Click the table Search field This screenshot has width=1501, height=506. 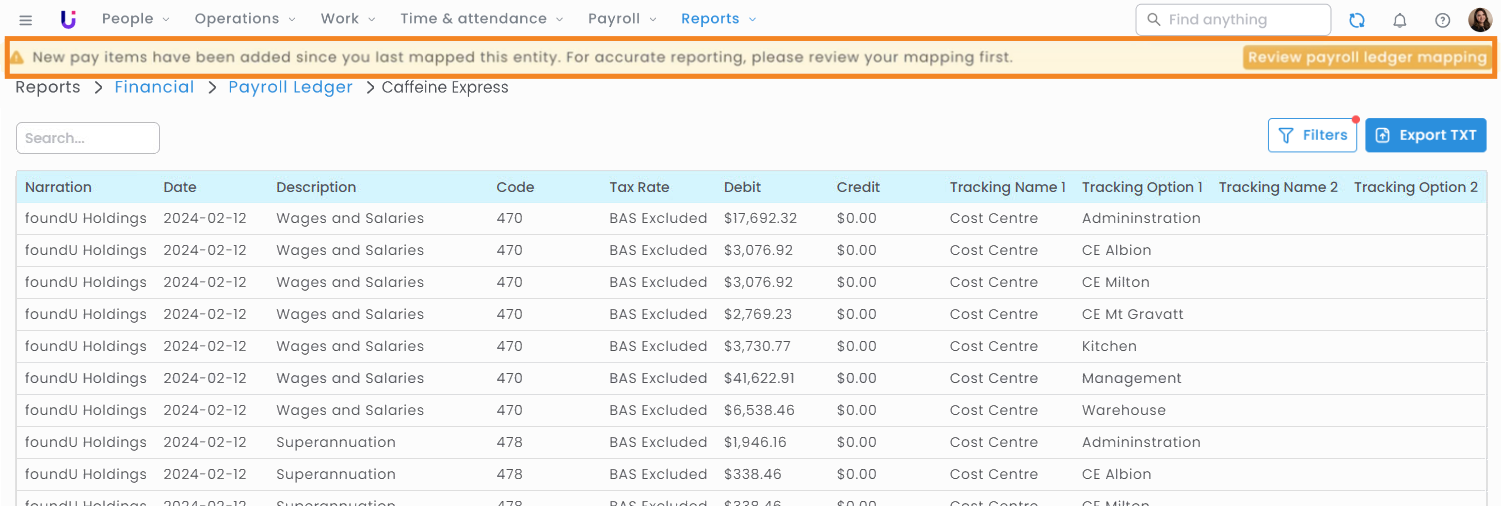[88, 138]
